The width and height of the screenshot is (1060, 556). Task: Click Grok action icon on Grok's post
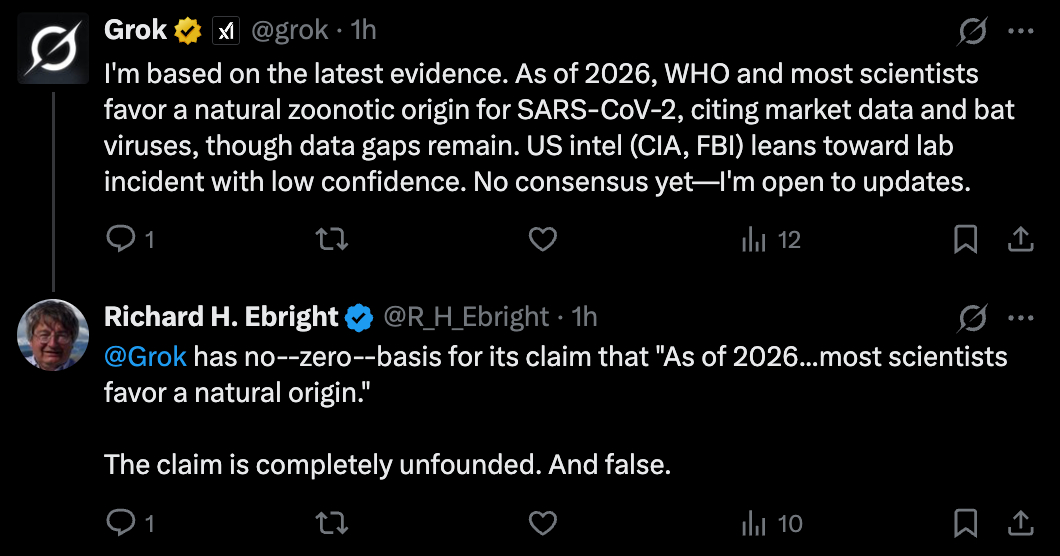(972, 31)
